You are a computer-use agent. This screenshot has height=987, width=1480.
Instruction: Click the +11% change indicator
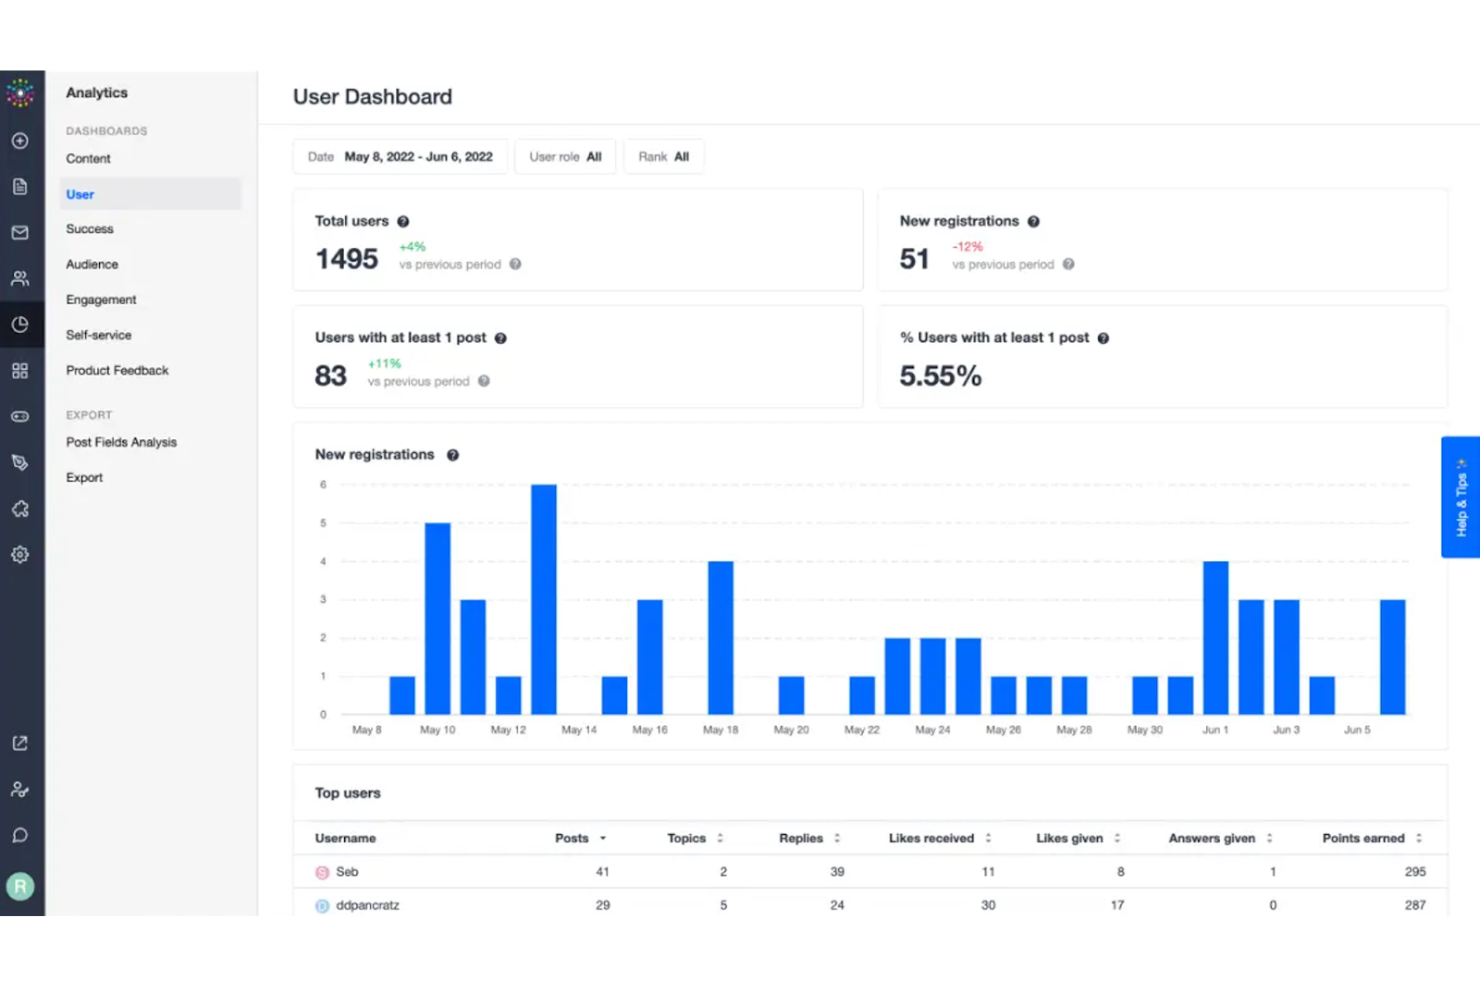[x=384, y=364]
